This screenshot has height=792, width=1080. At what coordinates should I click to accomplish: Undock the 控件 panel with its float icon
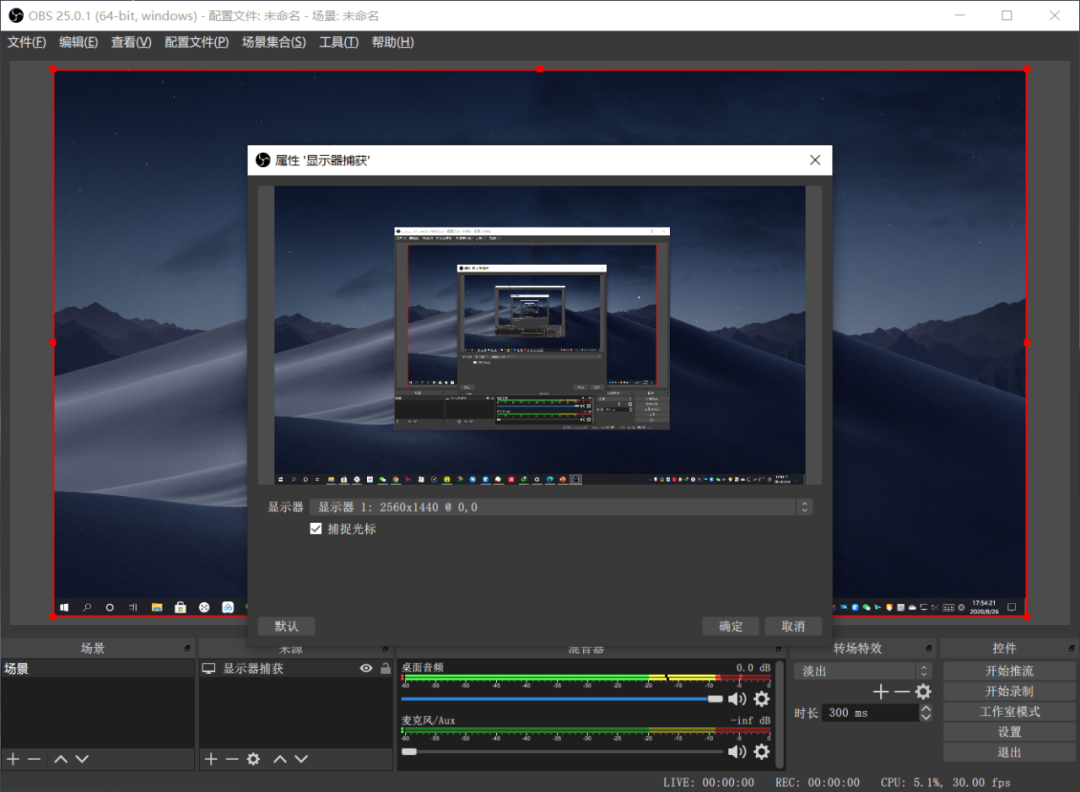point(1071,648)
